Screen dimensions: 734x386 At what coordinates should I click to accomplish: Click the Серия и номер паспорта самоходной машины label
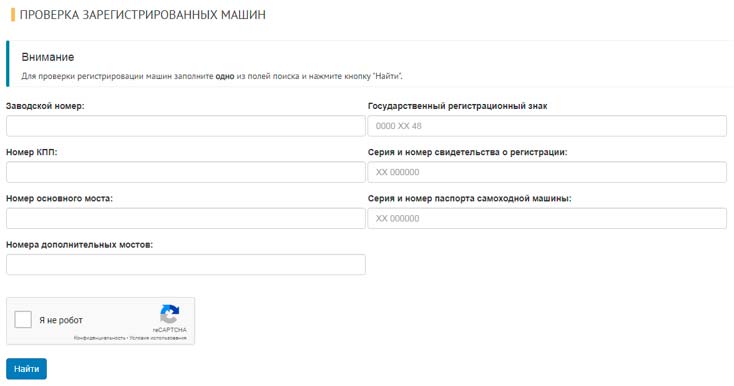[x=470, y=198]
